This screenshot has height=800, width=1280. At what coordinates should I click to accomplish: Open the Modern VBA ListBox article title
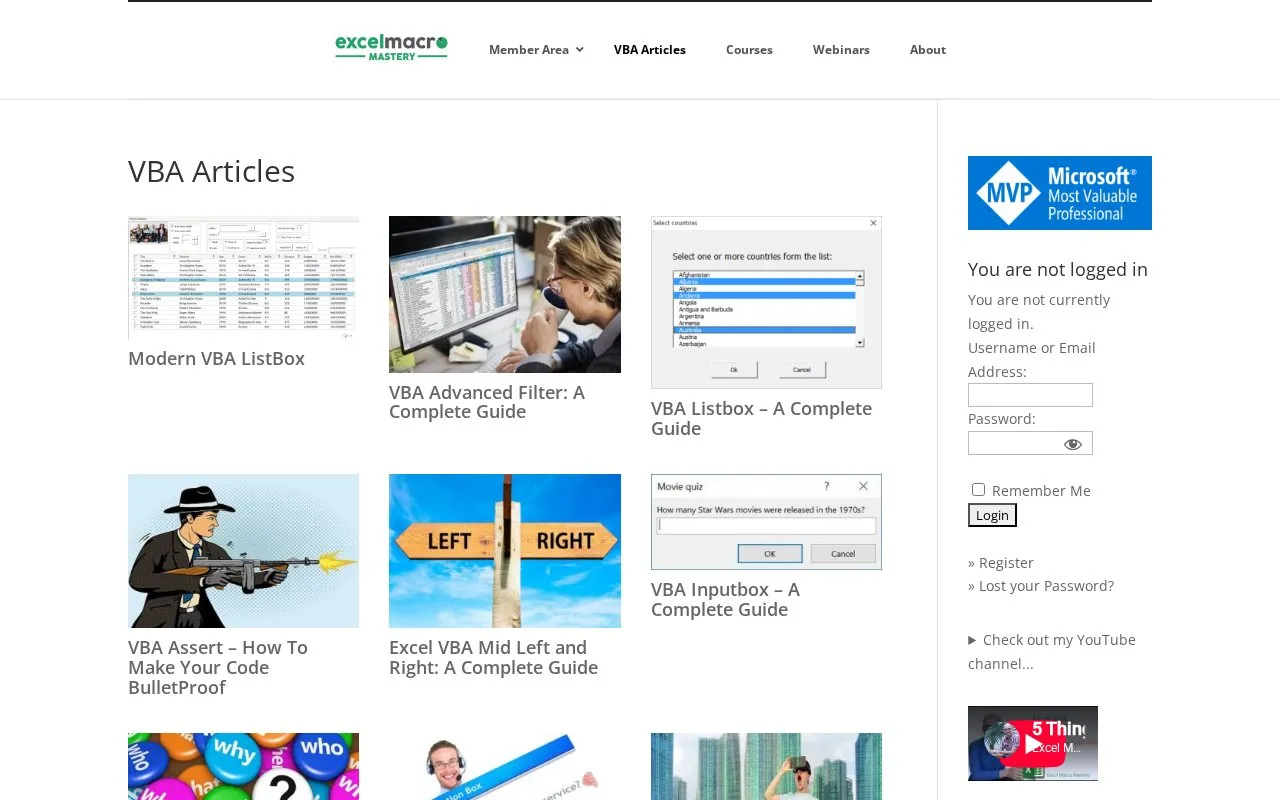coord(216,359)
